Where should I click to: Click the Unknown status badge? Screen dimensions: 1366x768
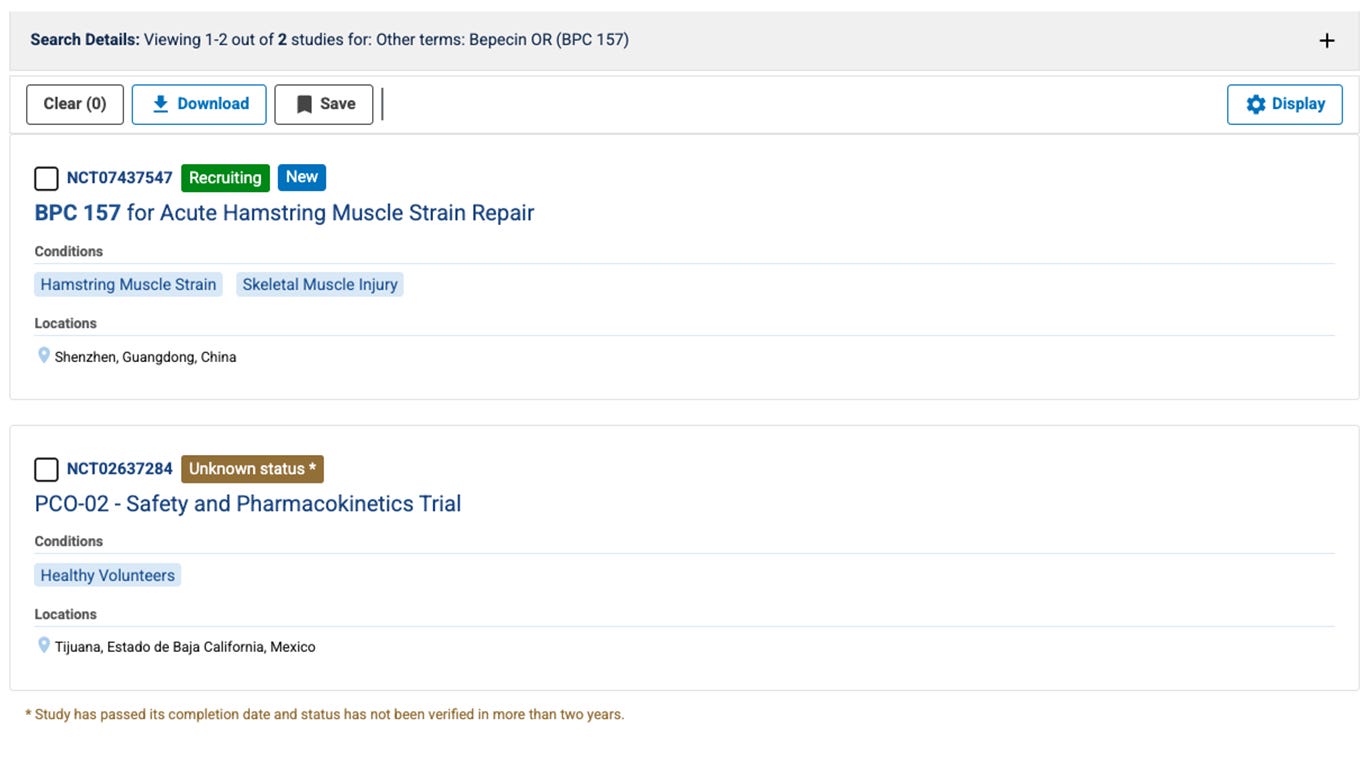252,469
